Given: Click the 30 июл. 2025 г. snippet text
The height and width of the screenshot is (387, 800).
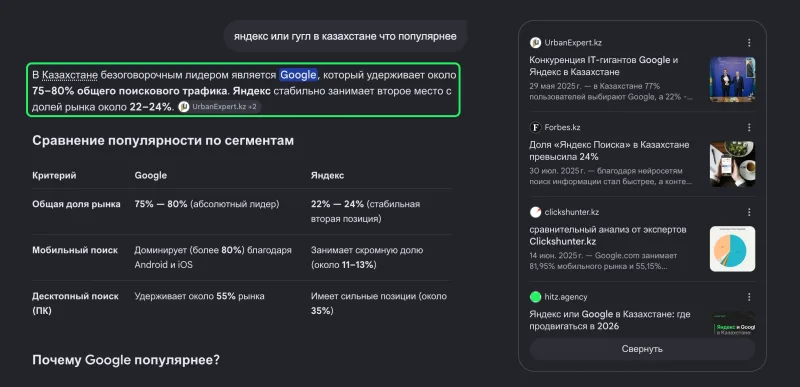Looking at the screenshot, I should pyautogui.click(x=611, y=176).
